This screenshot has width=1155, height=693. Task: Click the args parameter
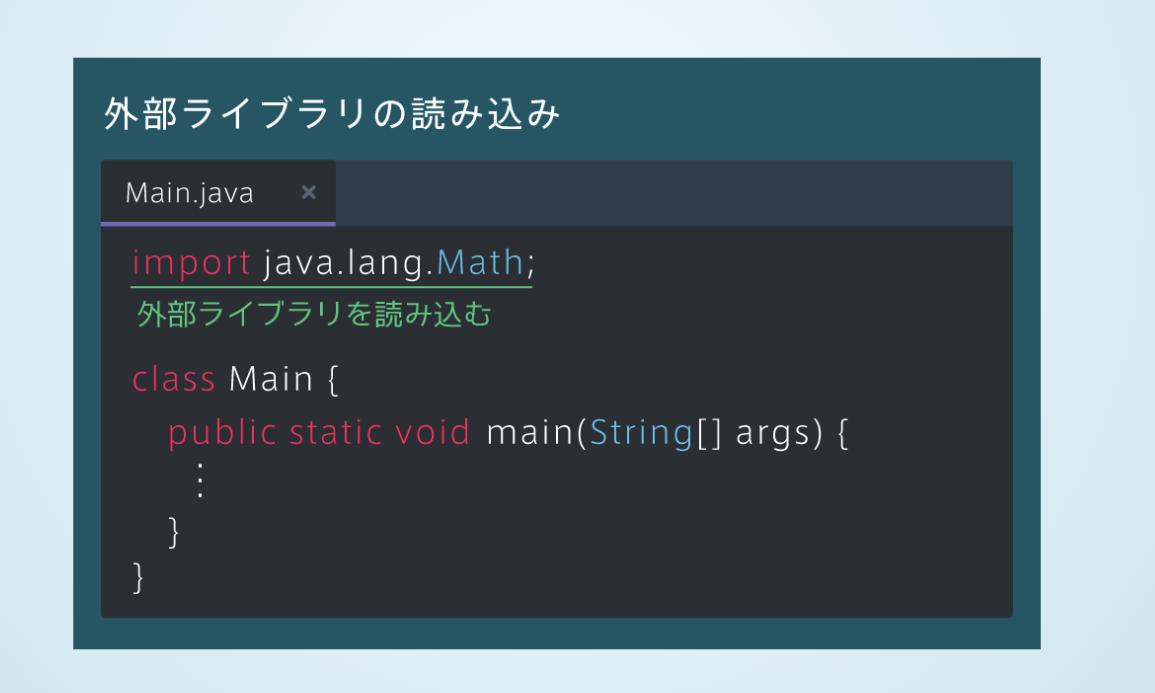pos(773,434)
